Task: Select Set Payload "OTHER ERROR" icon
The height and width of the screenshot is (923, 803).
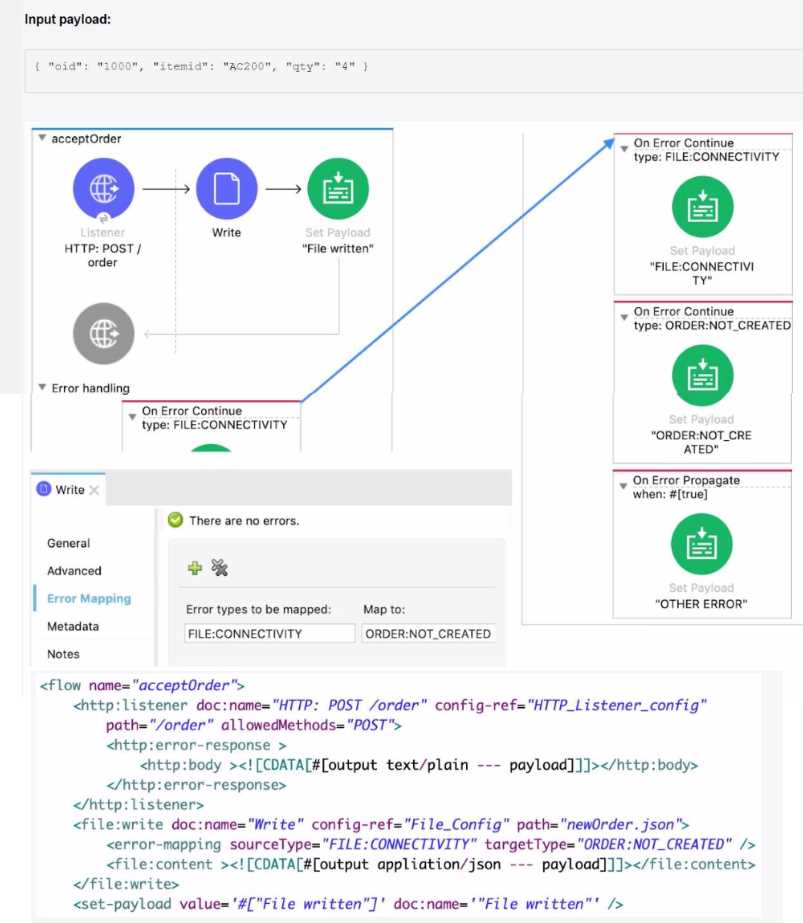Action: 701,543
